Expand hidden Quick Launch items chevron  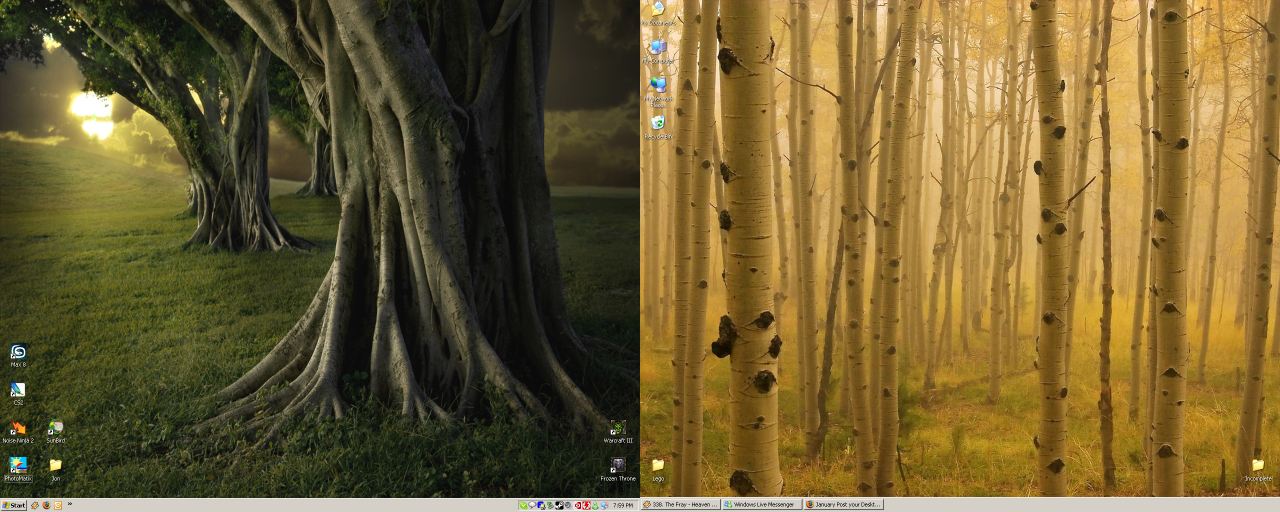(x=70, y=504)
